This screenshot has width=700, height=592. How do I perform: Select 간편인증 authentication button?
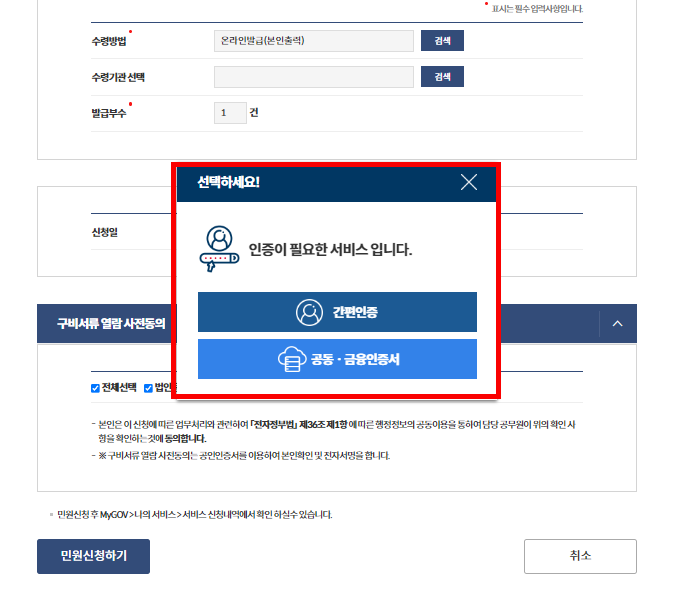point(337,312)
